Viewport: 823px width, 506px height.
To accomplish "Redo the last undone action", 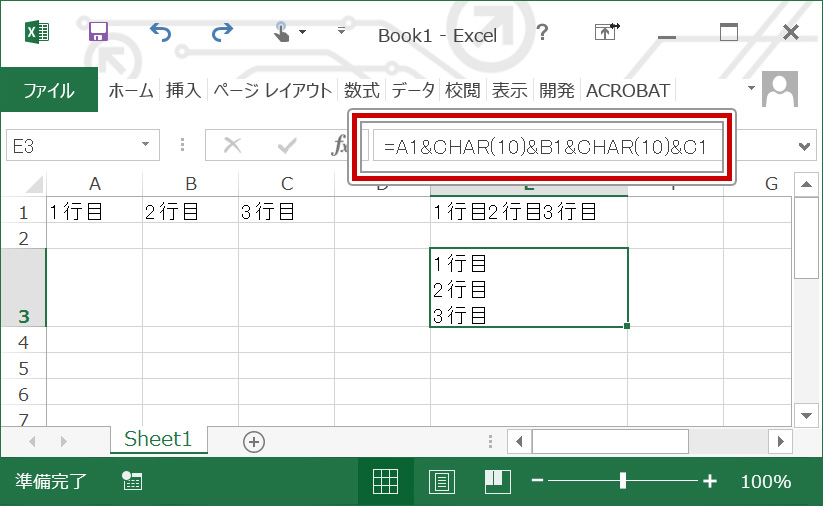I will pos(222,32).
